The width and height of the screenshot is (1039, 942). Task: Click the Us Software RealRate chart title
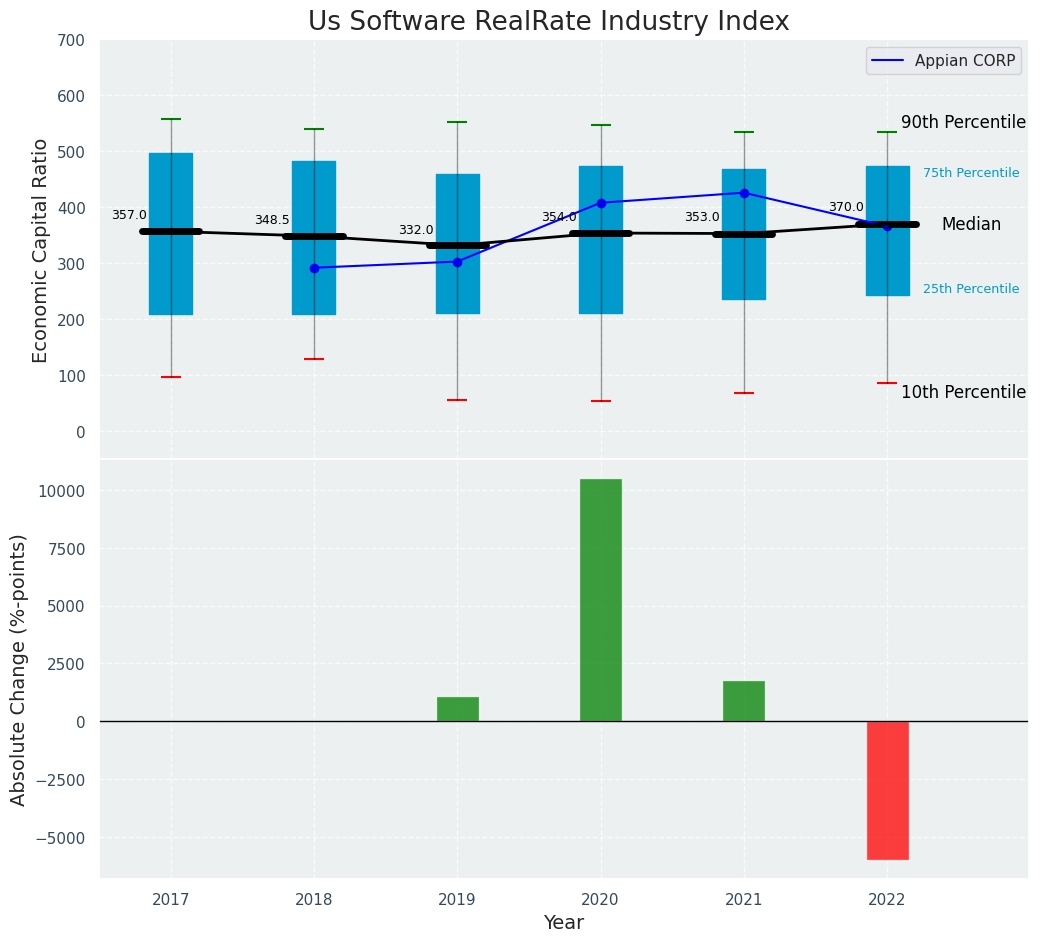point(548,22)
